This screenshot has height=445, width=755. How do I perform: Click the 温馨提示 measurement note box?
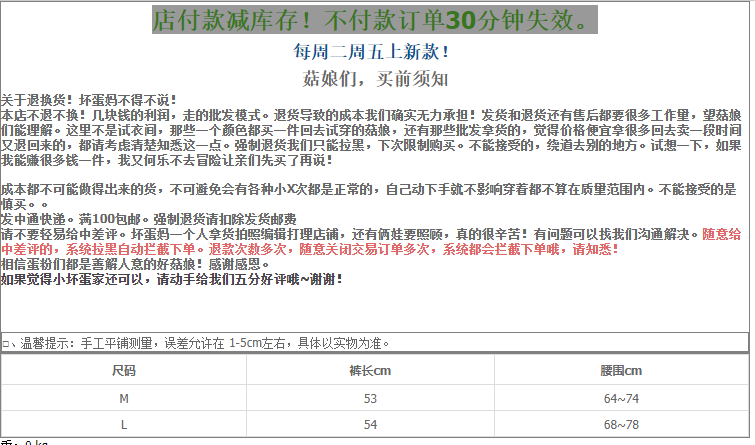pyautogui.click(x=374, y=343)
